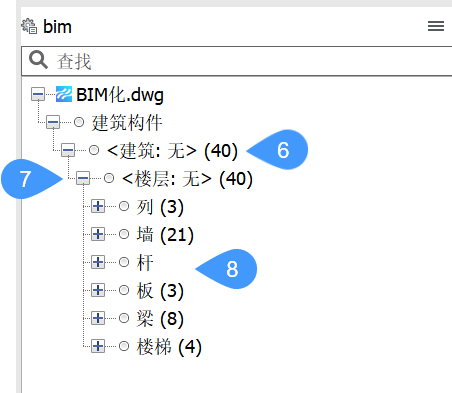Toggle the circle button beside 建筑构件
Image resolution: width=452 pixels, height=393 pixels.
79,122
